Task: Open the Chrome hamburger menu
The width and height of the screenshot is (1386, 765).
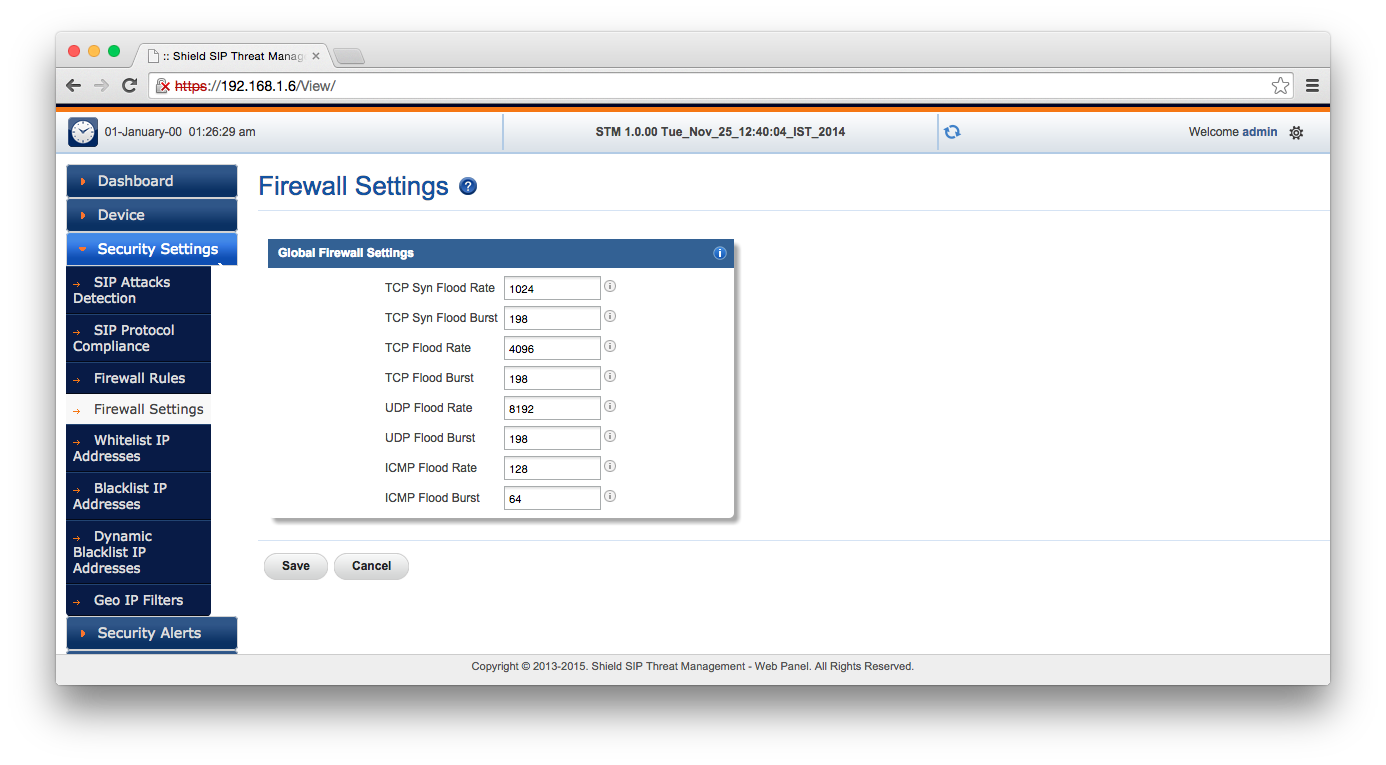Action: click(1312, 86)
